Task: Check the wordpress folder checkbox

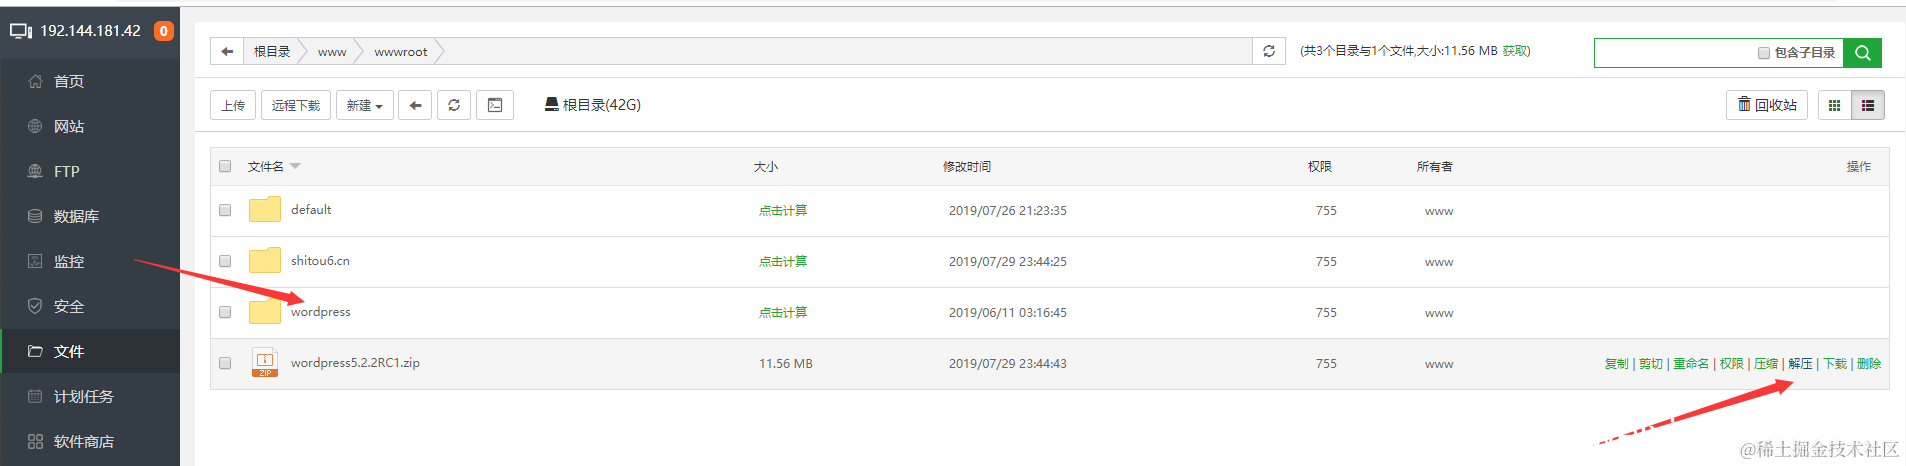Action: pyautogui.click(x=225, y=312)
